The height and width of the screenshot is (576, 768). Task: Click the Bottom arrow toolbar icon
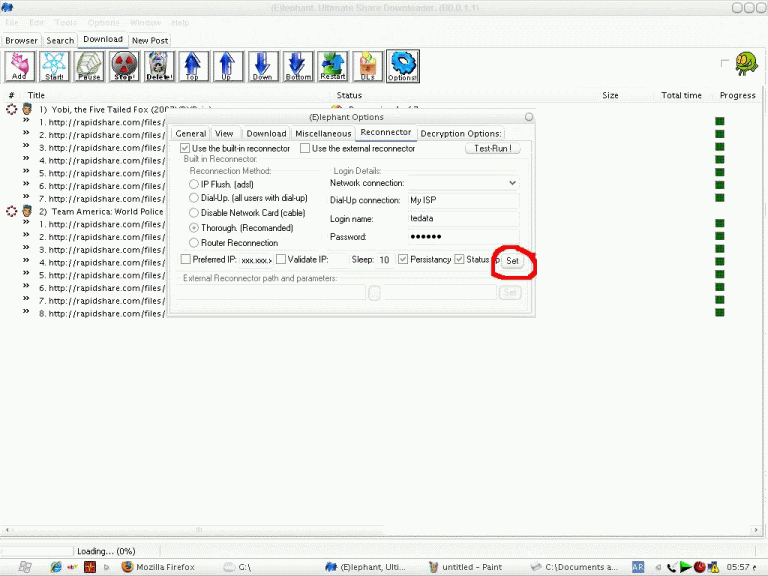[x=298, y=66]
